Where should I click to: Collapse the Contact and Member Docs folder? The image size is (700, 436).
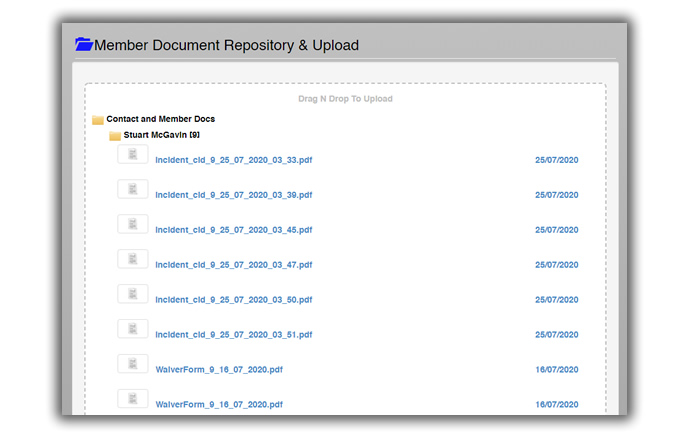(x=160, y=119)
